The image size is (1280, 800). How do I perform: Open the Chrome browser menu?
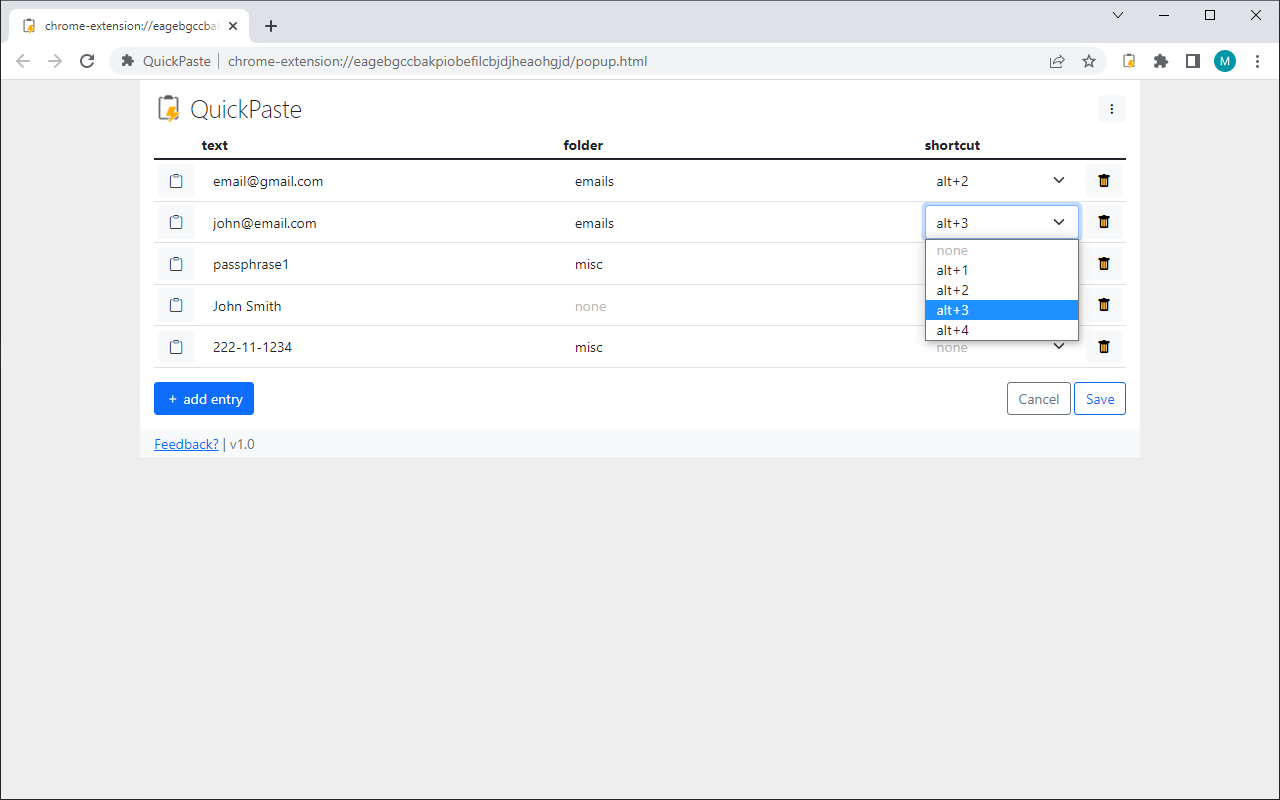tap(1257, 61)
